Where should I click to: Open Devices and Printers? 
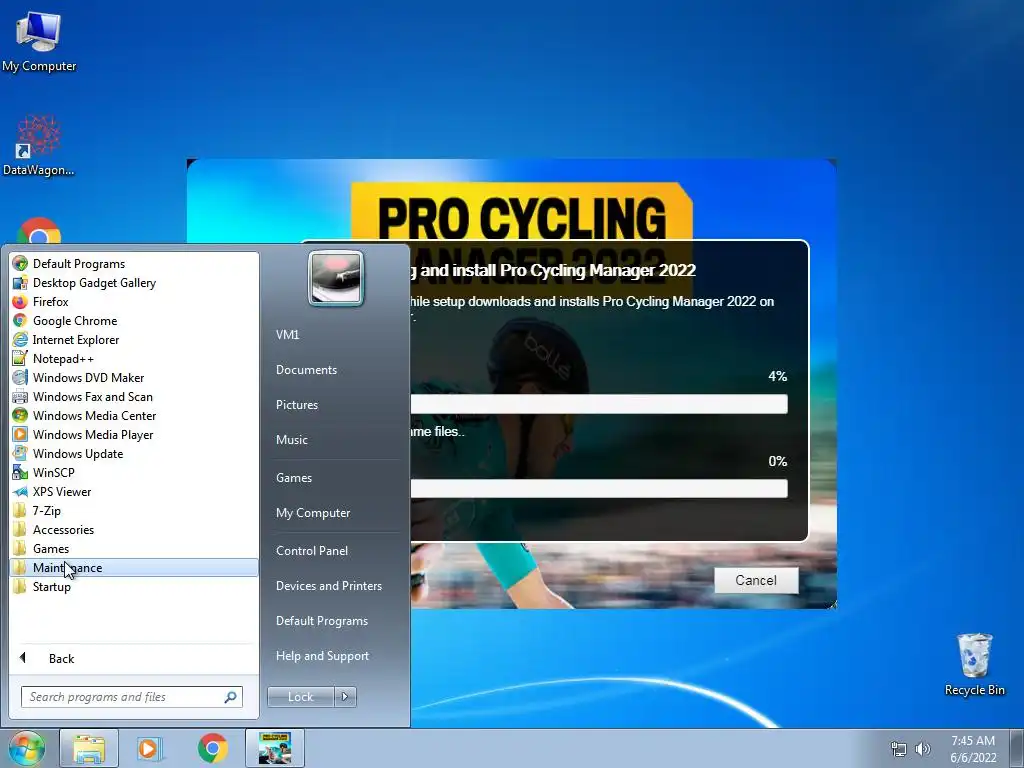[x=328, y=586]
